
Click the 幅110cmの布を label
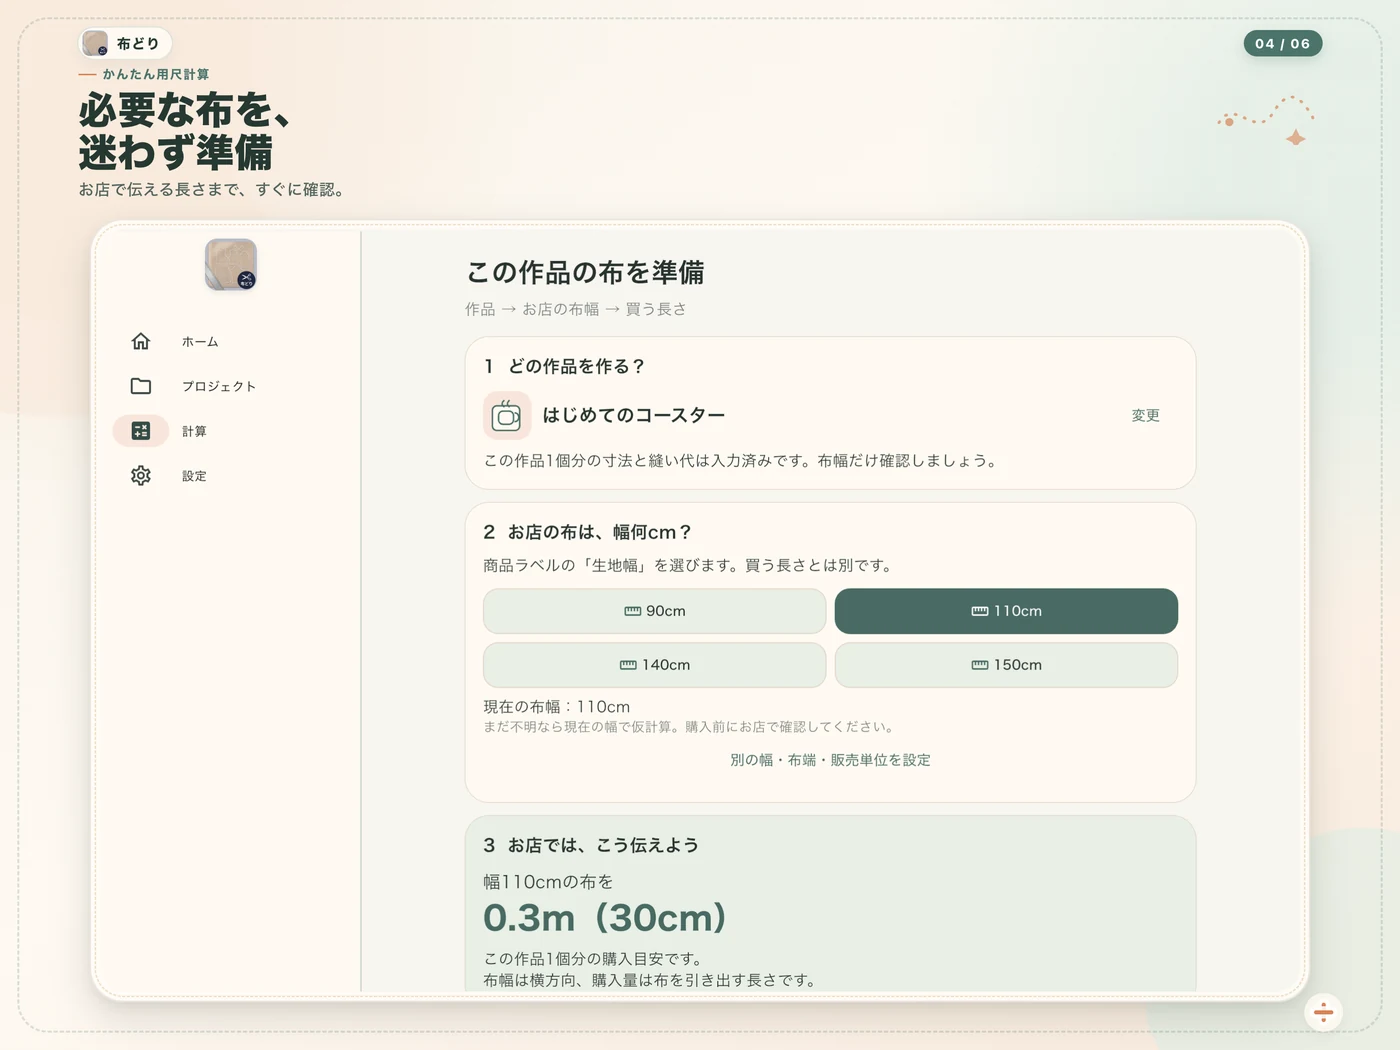coord(548,881)
